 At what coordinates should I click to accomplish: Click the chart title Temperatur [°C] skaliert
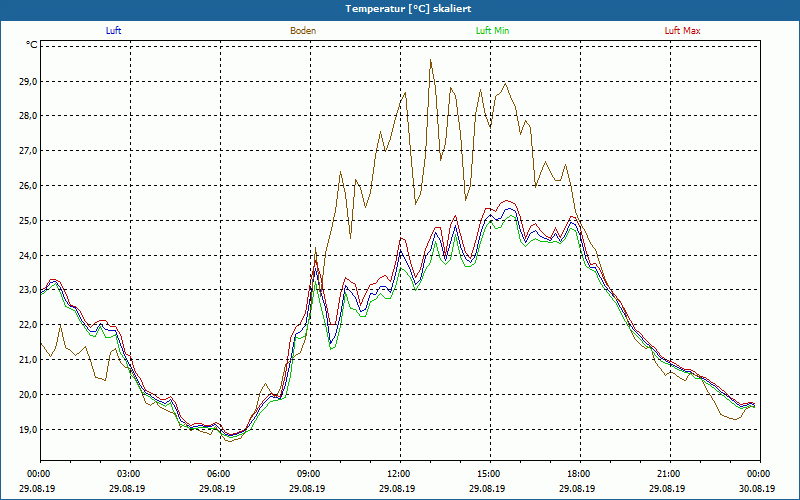click(408, 9)
